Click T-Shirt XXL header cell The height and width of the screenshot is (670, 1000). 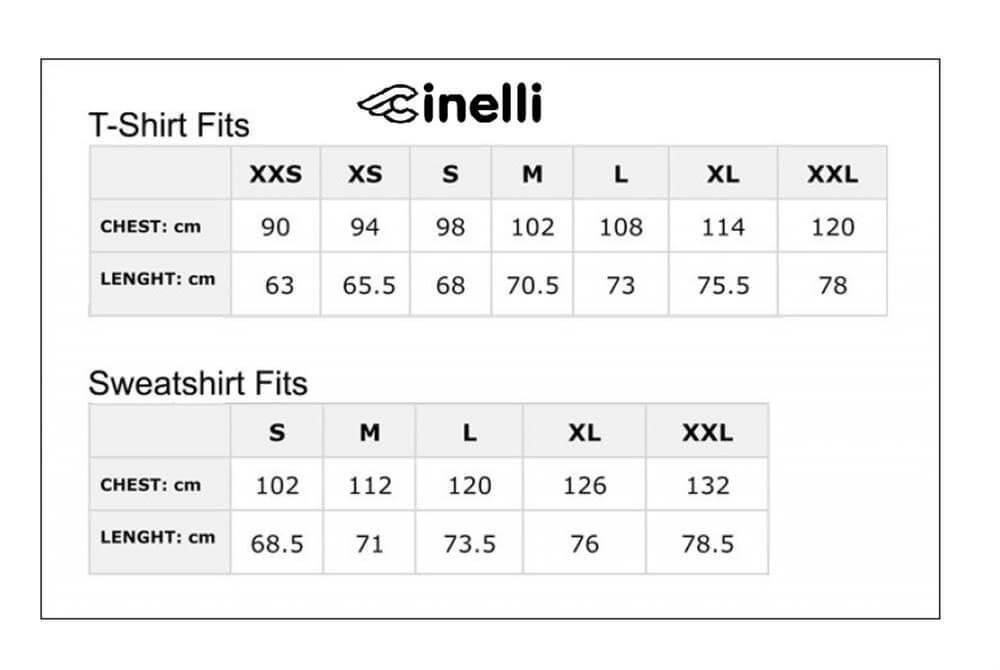(x=832, y=173)
